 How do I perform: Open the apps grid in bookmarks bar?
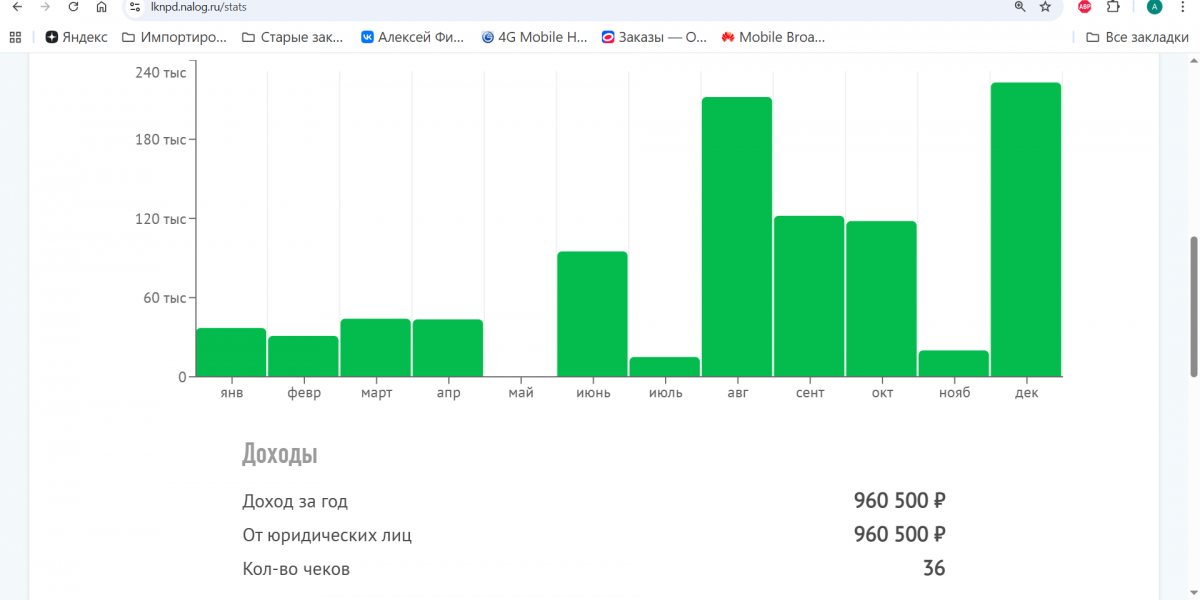click(15, 38)
